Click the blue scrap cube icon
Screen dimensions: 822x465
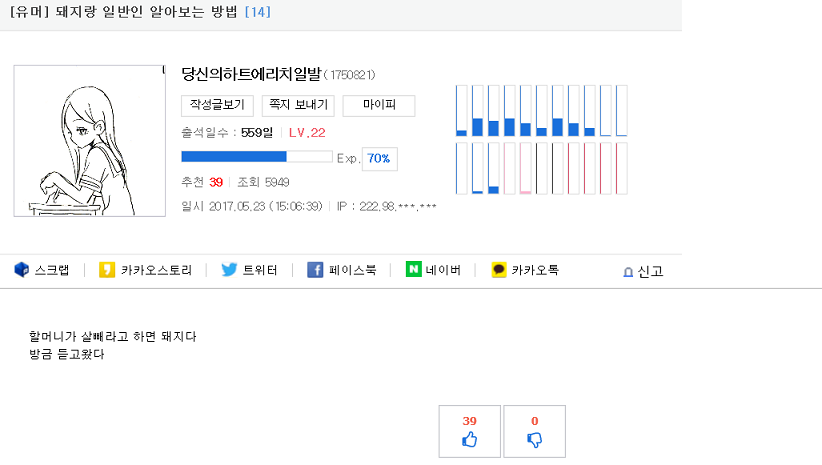tap(21, 269)
